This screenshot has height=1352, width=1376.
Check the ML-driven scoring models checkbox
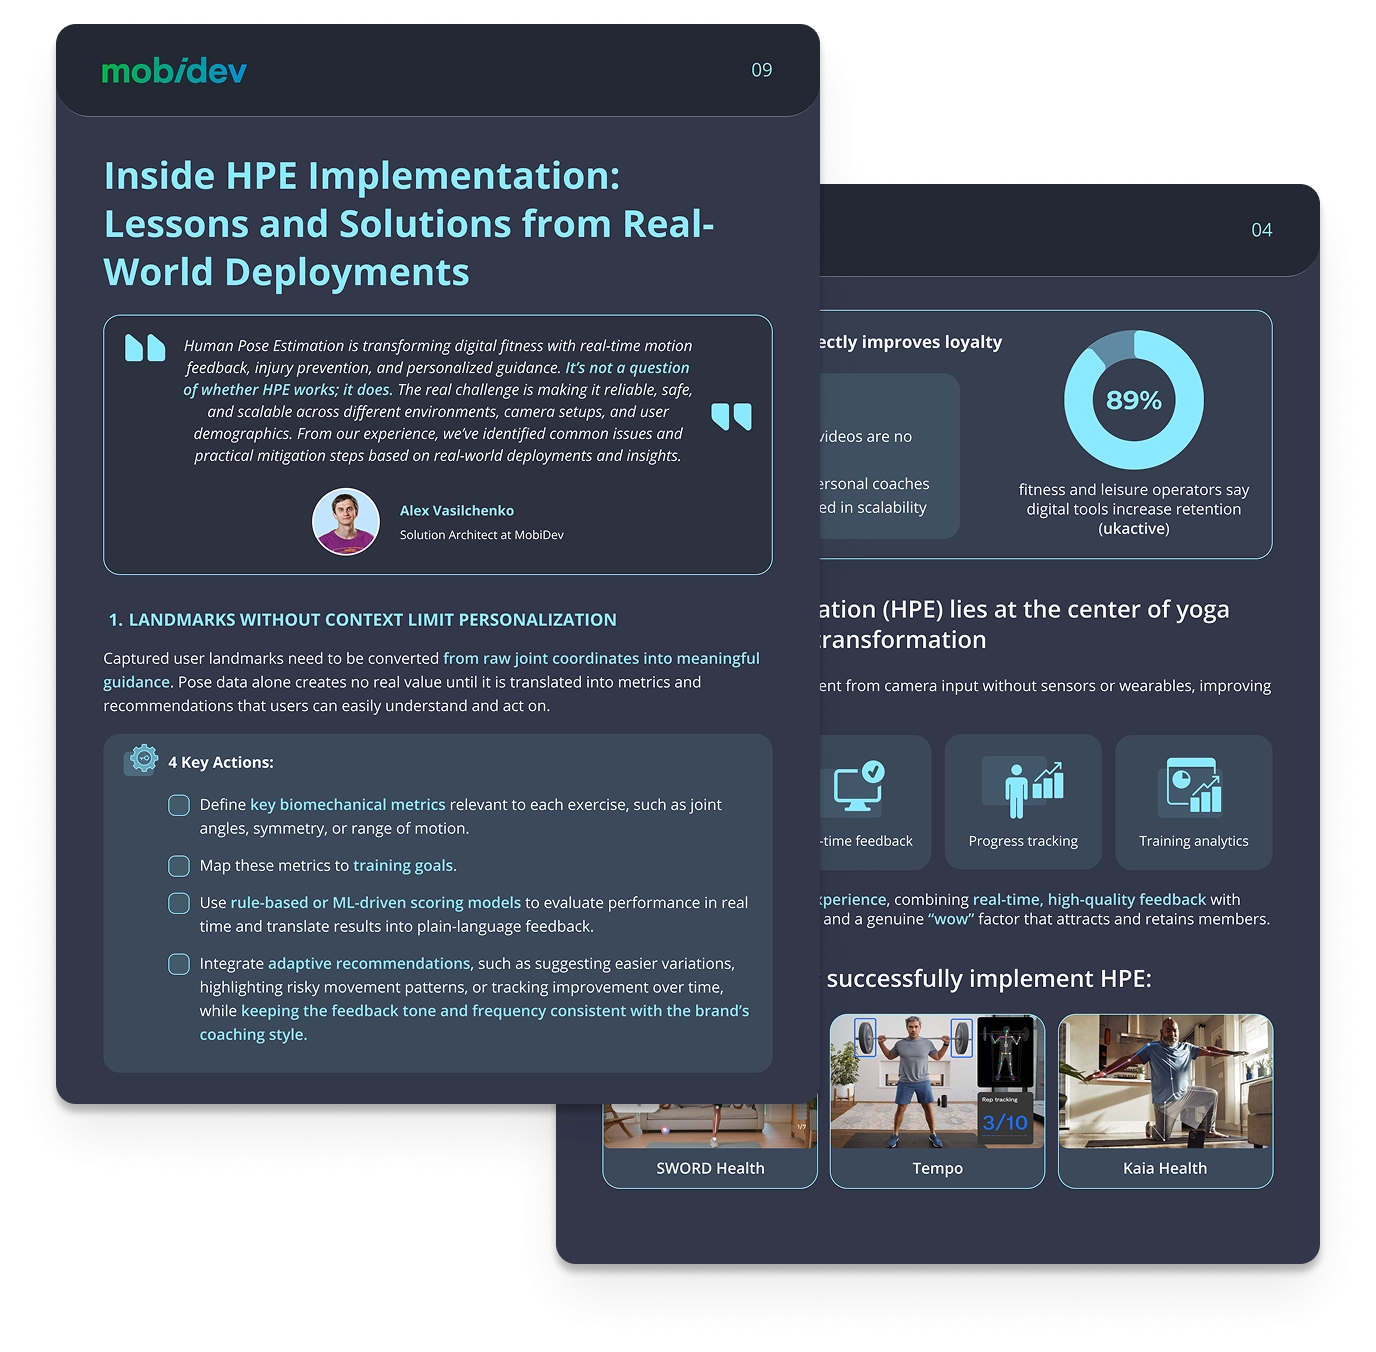(x=179, y=903)
